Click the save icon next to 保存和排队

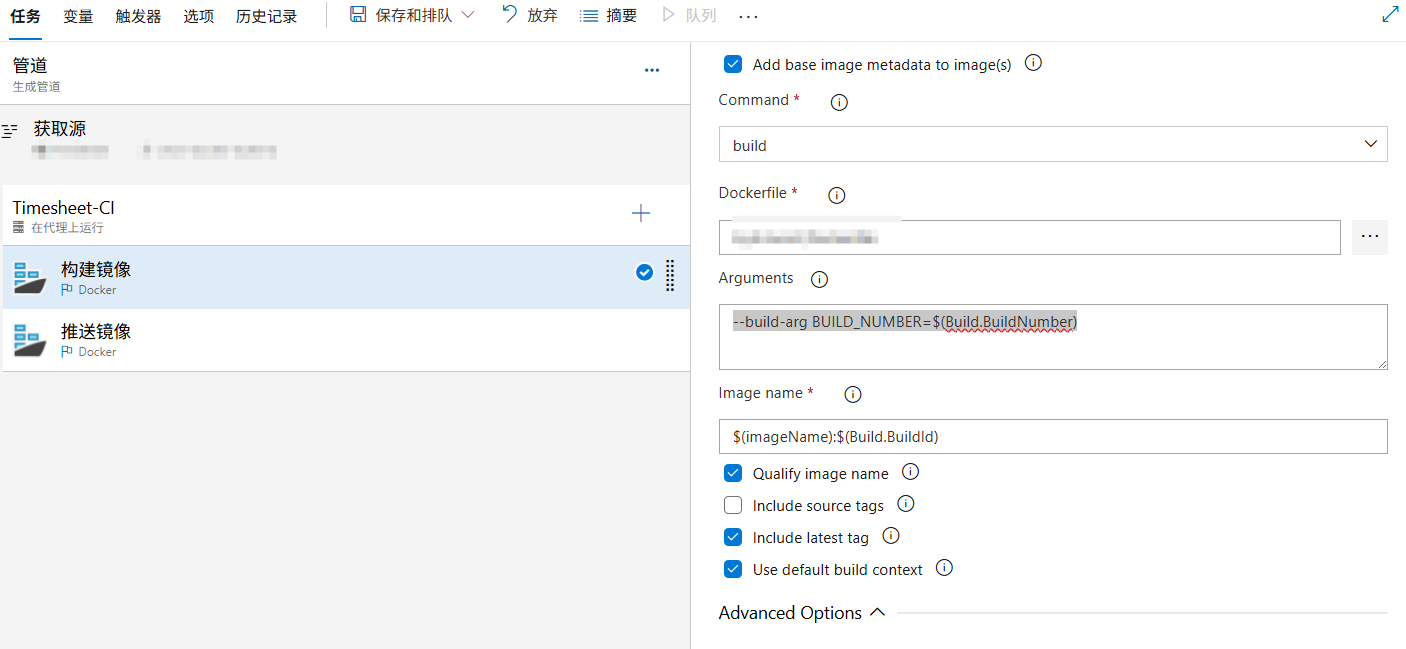point(358,15)
